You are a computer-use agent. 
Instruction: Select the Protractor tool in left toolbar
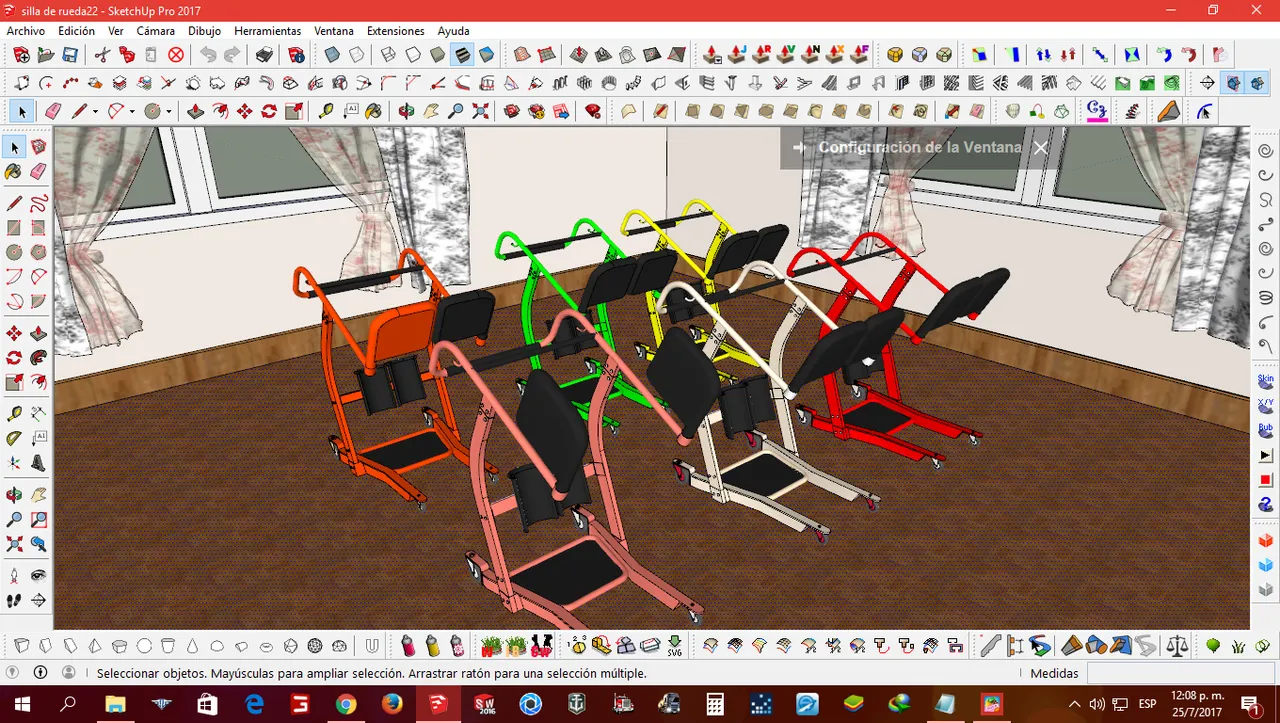coord(14,438)
